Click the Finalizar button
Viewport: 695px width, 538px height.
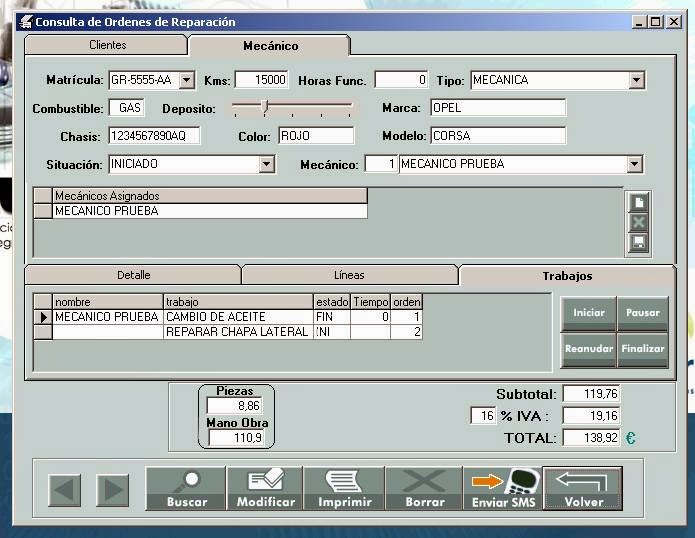click(643, 350)
